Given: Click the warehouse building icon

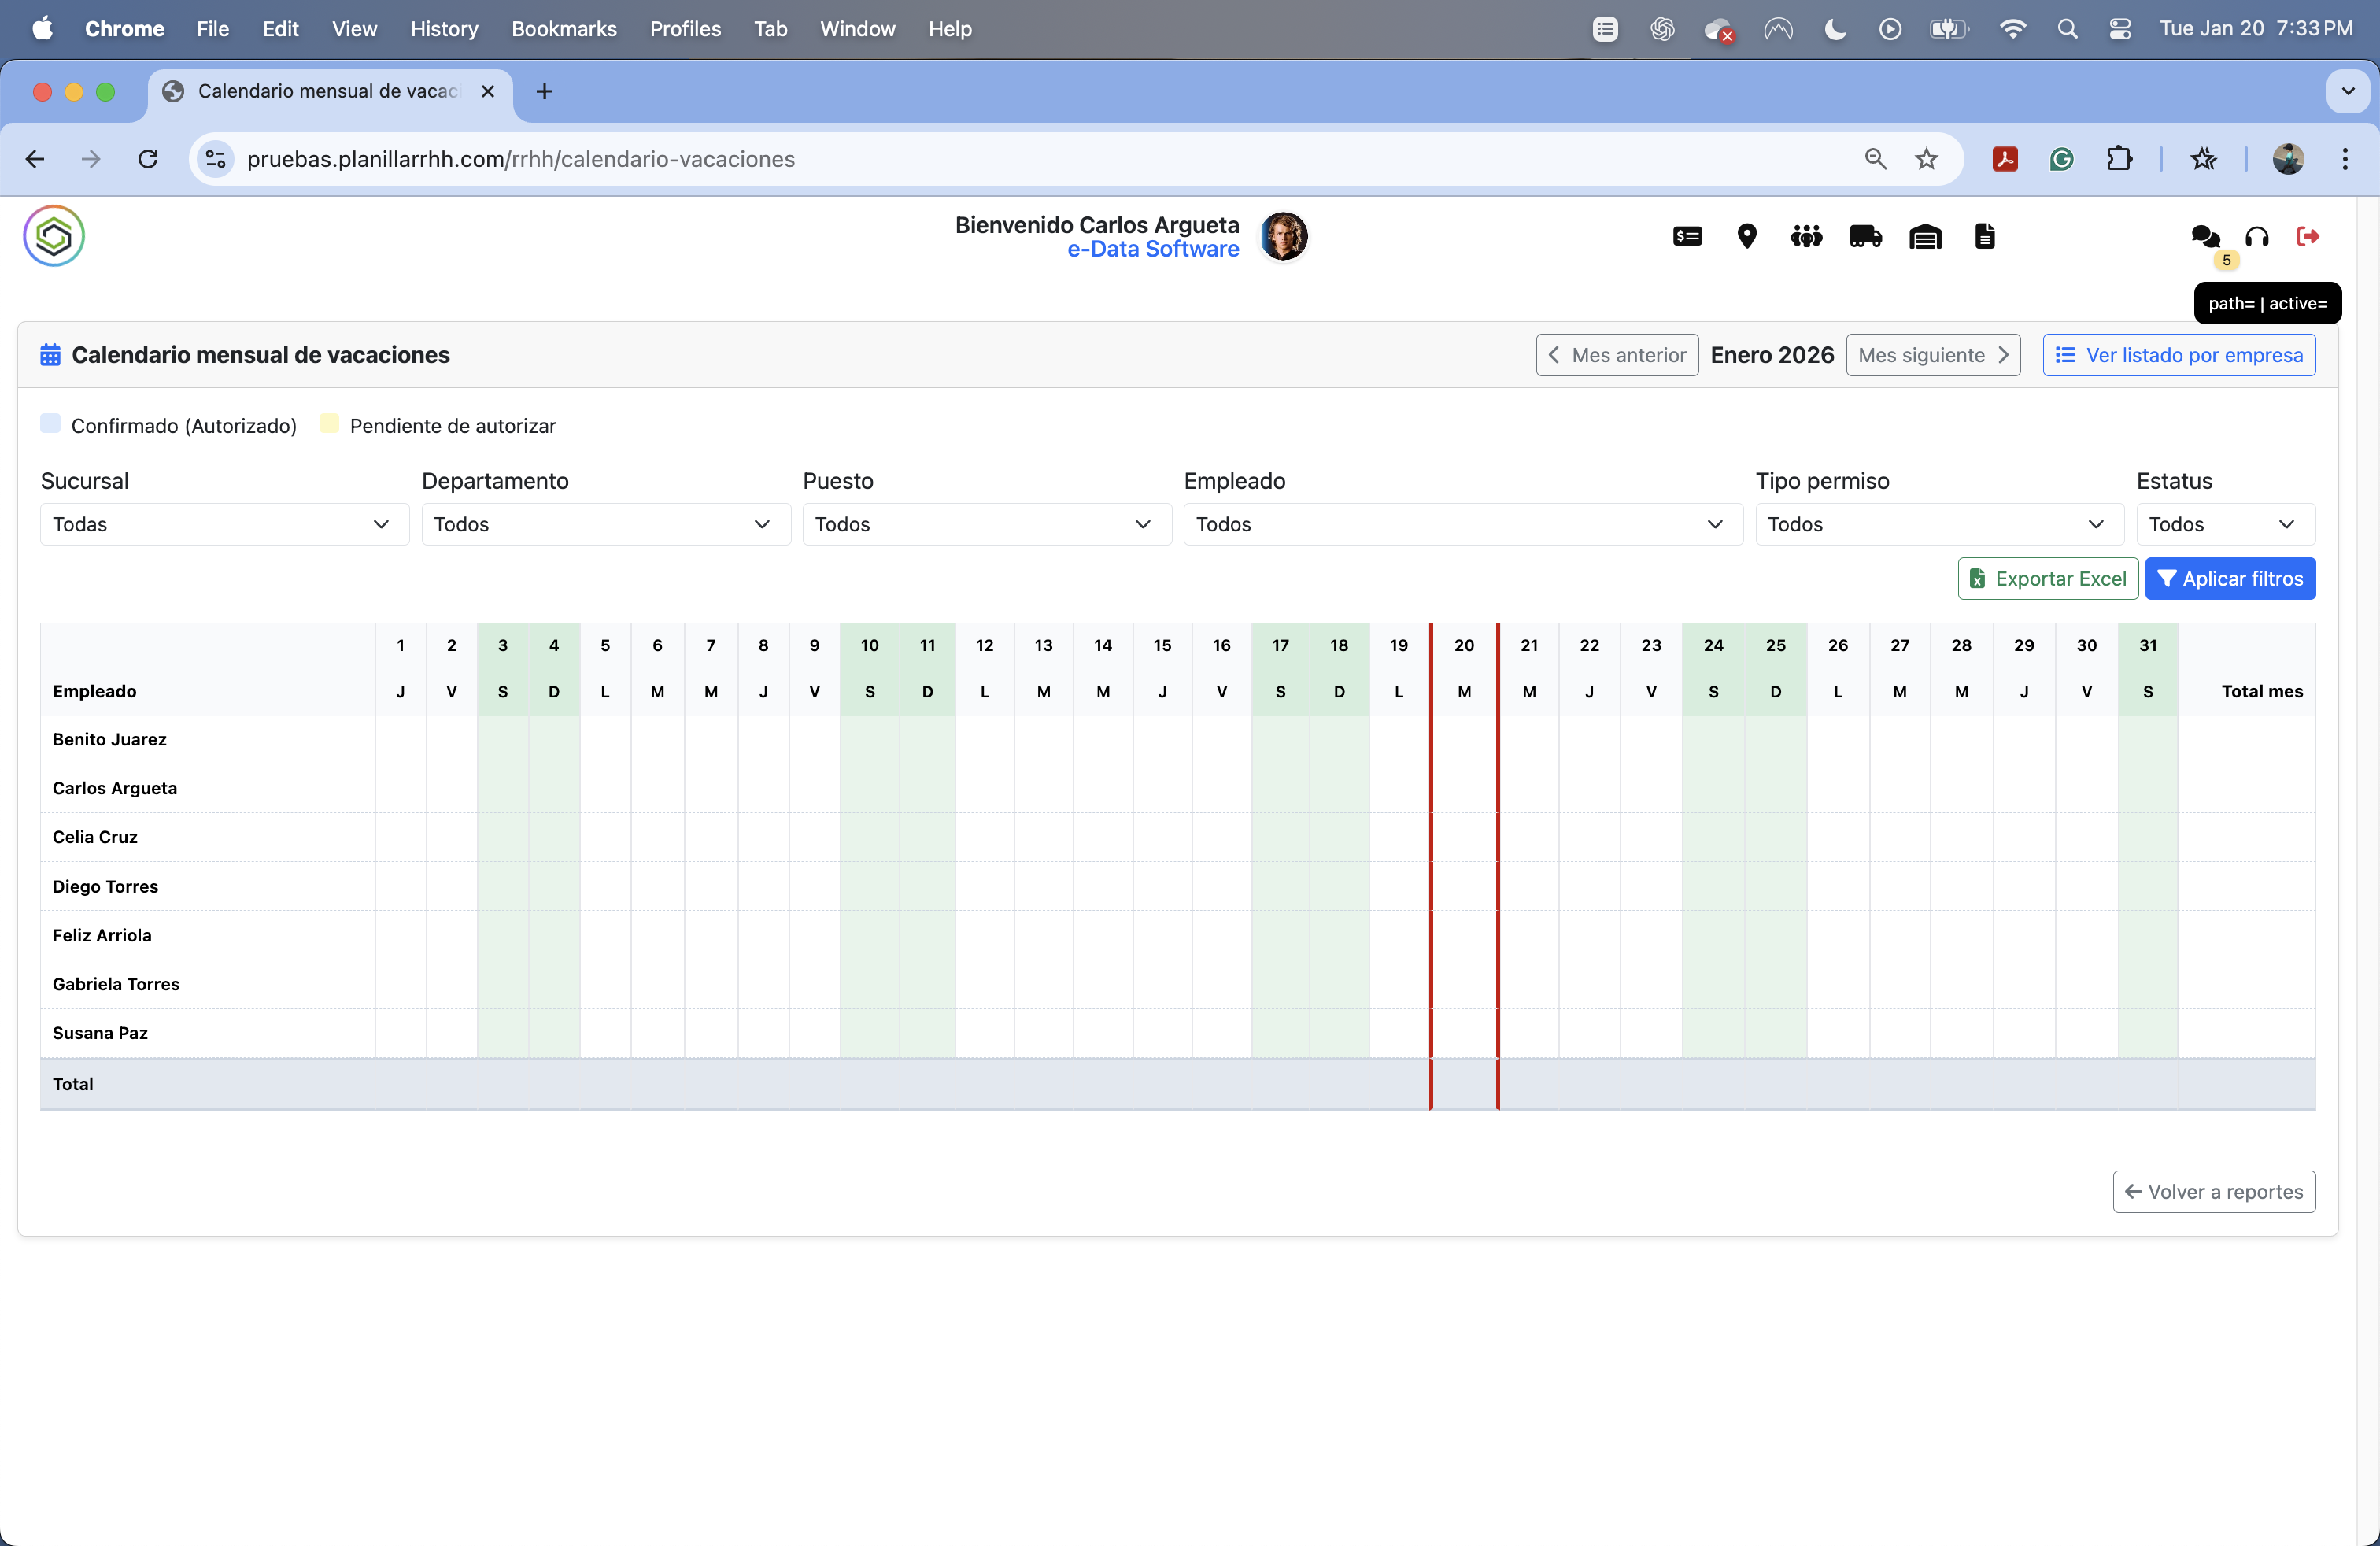Looking at the screenshot, I should 1924,236.
